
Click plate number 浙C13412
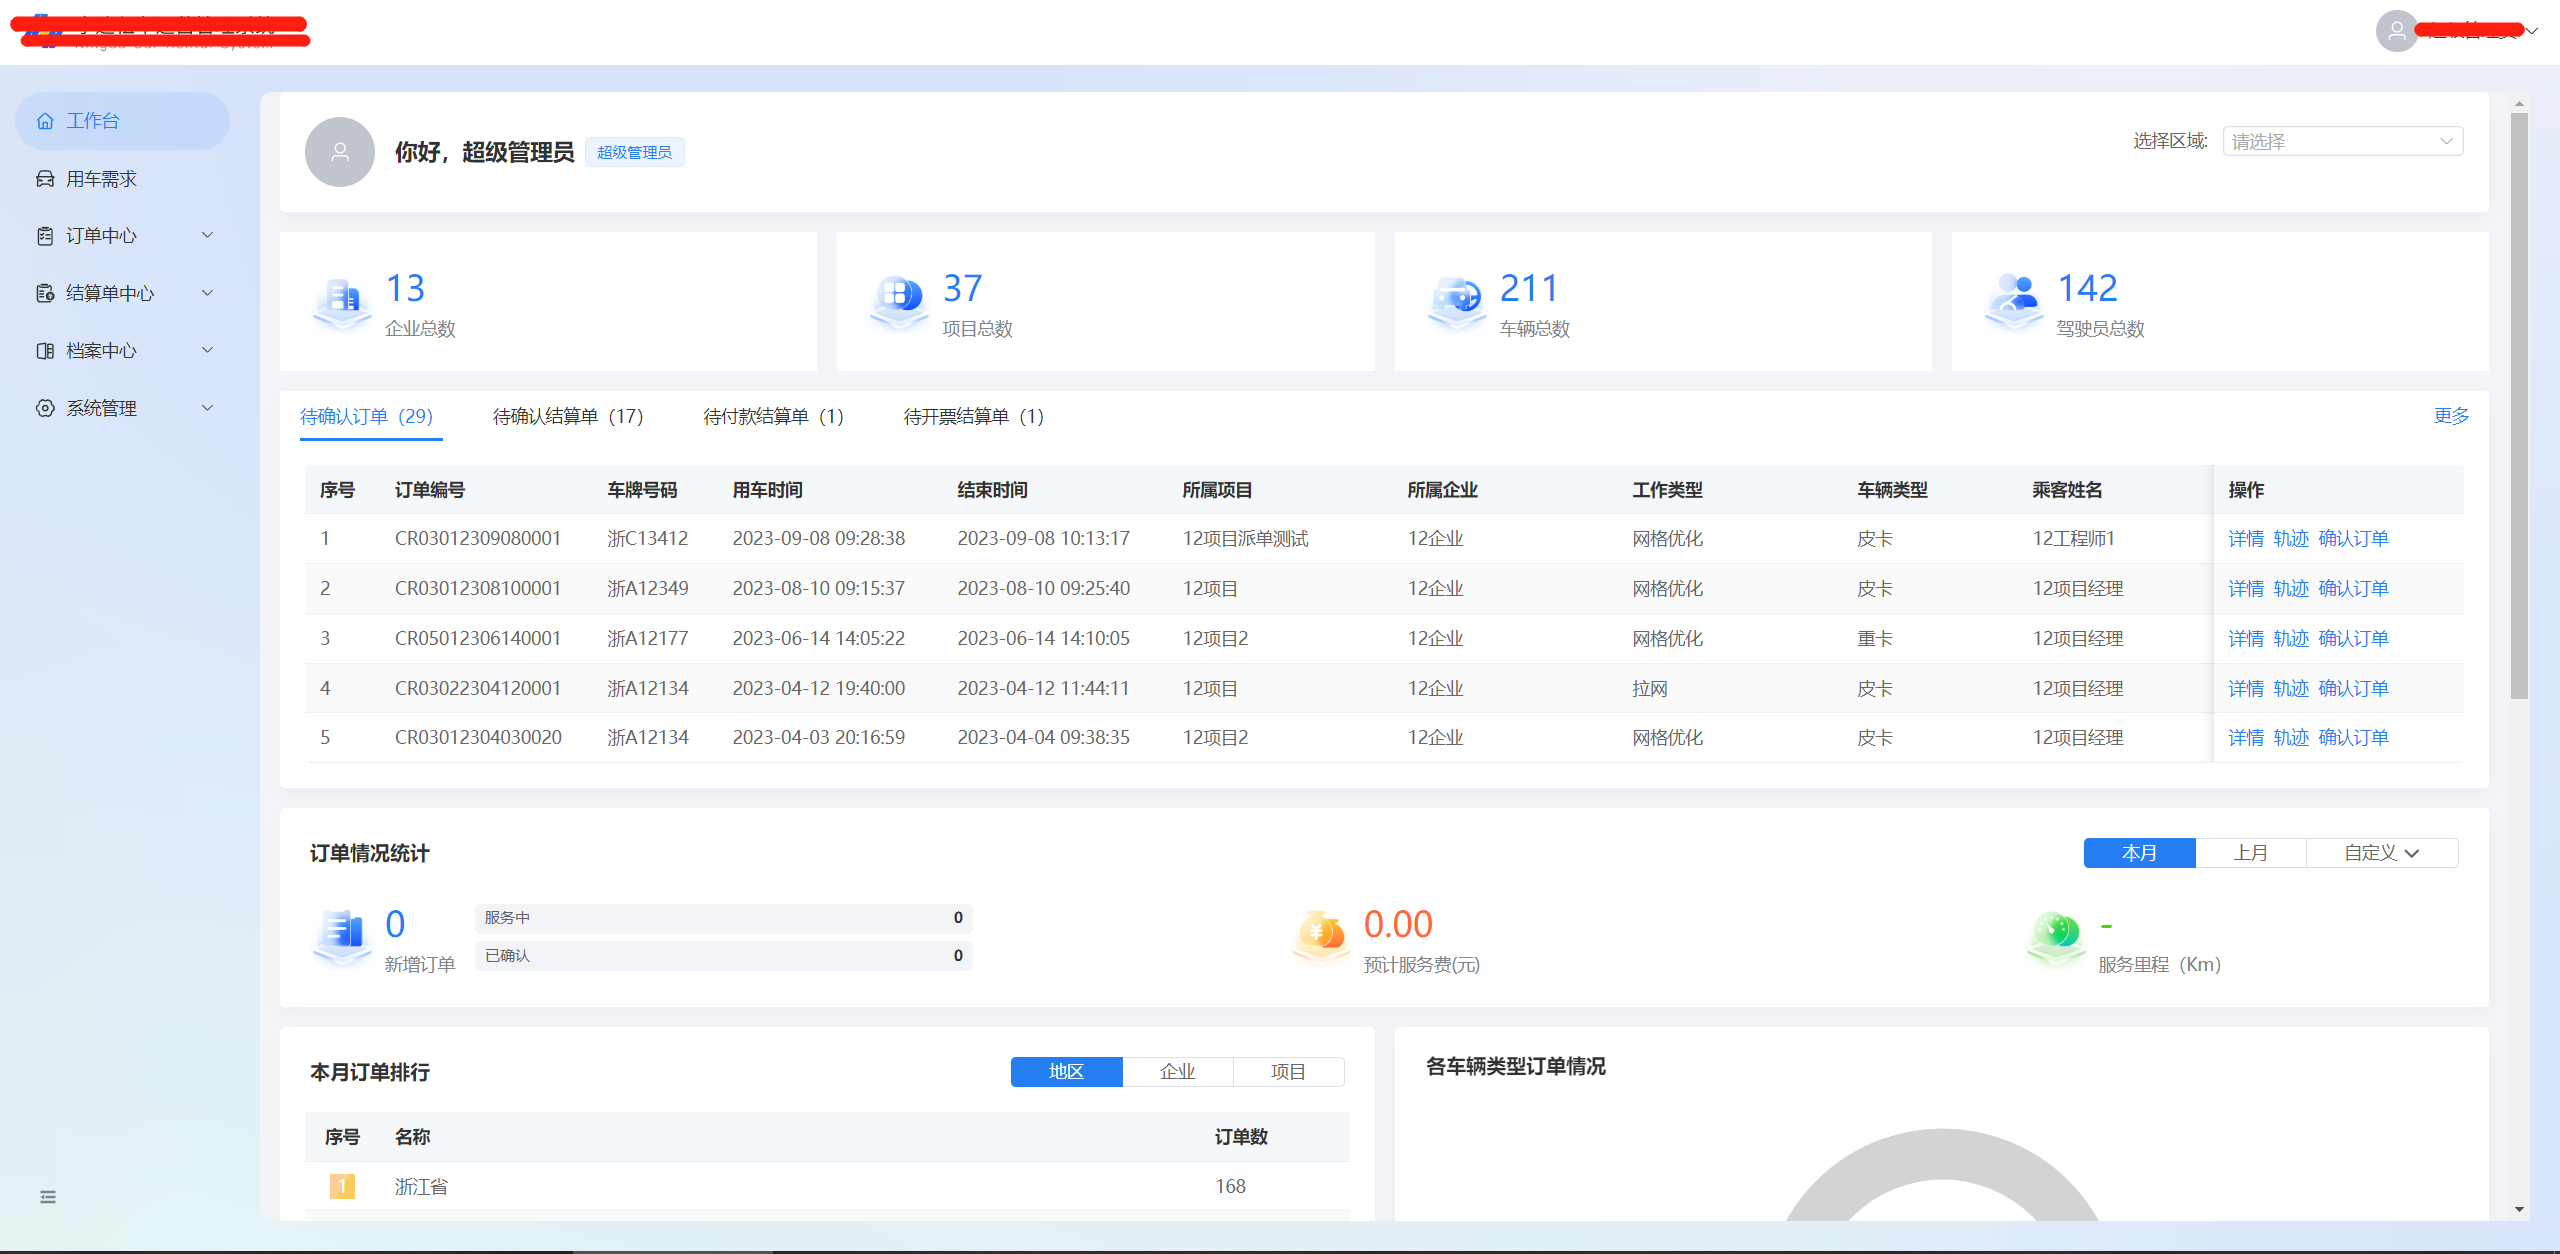(x=648, y=539)
